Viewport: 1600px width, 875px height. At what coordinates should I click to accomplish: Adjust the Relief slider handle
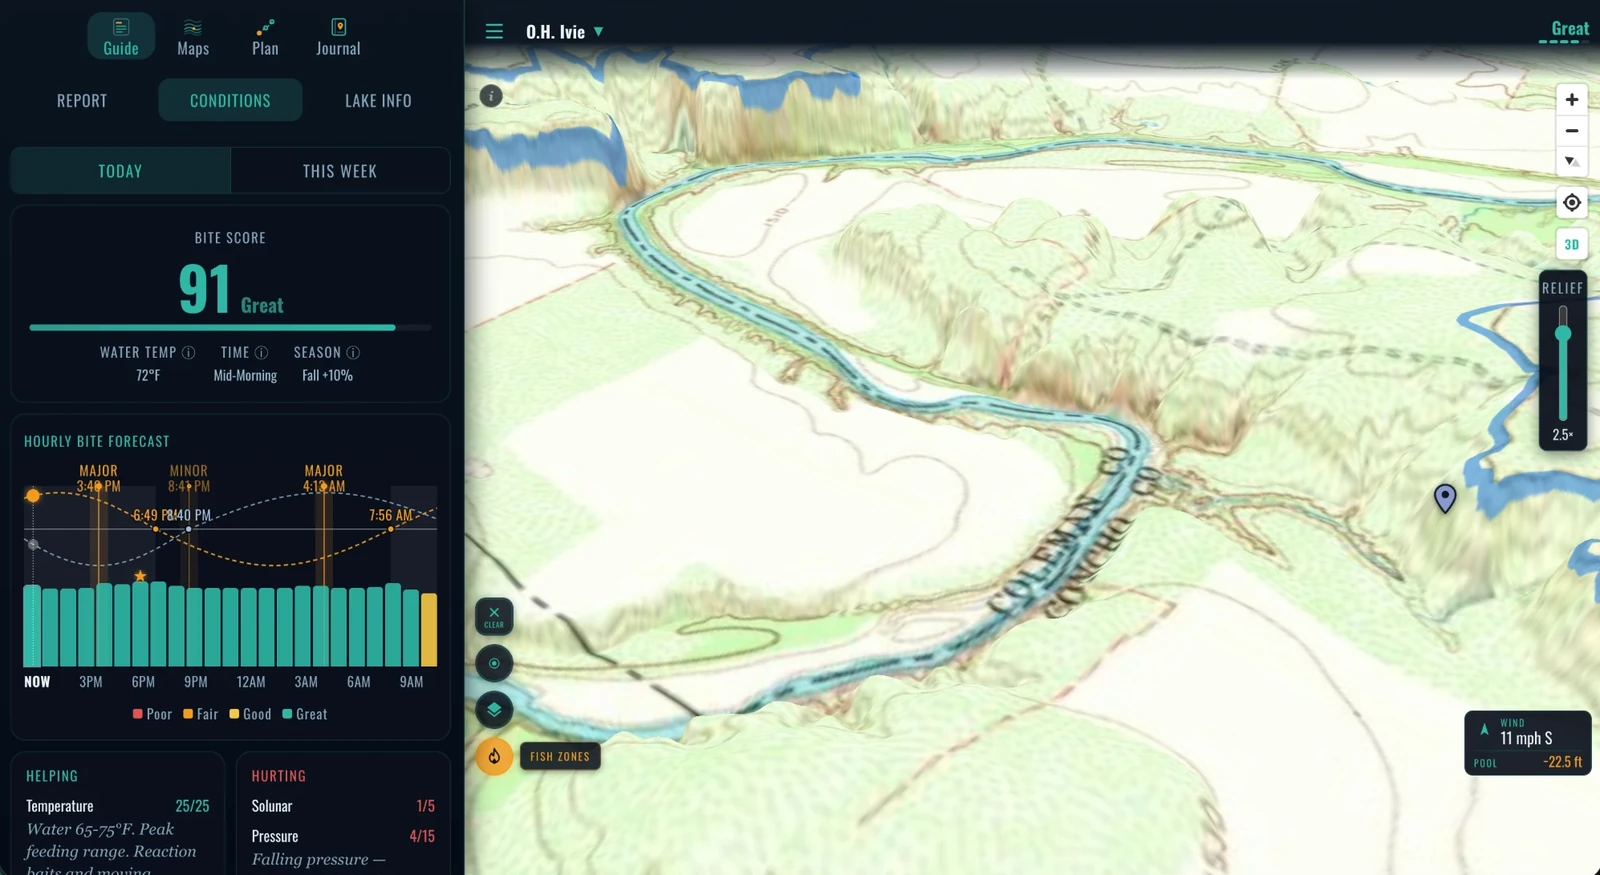tap(1563, 334)
